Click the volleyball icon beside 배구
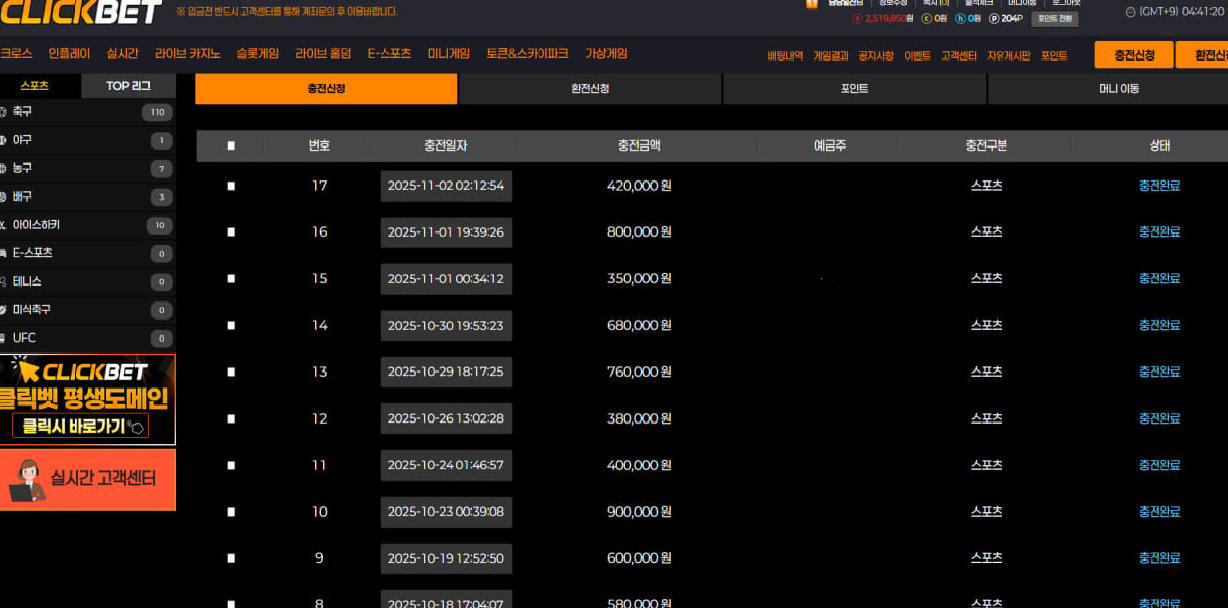Screen dimensions: 1228x608 tap(3, 197)
